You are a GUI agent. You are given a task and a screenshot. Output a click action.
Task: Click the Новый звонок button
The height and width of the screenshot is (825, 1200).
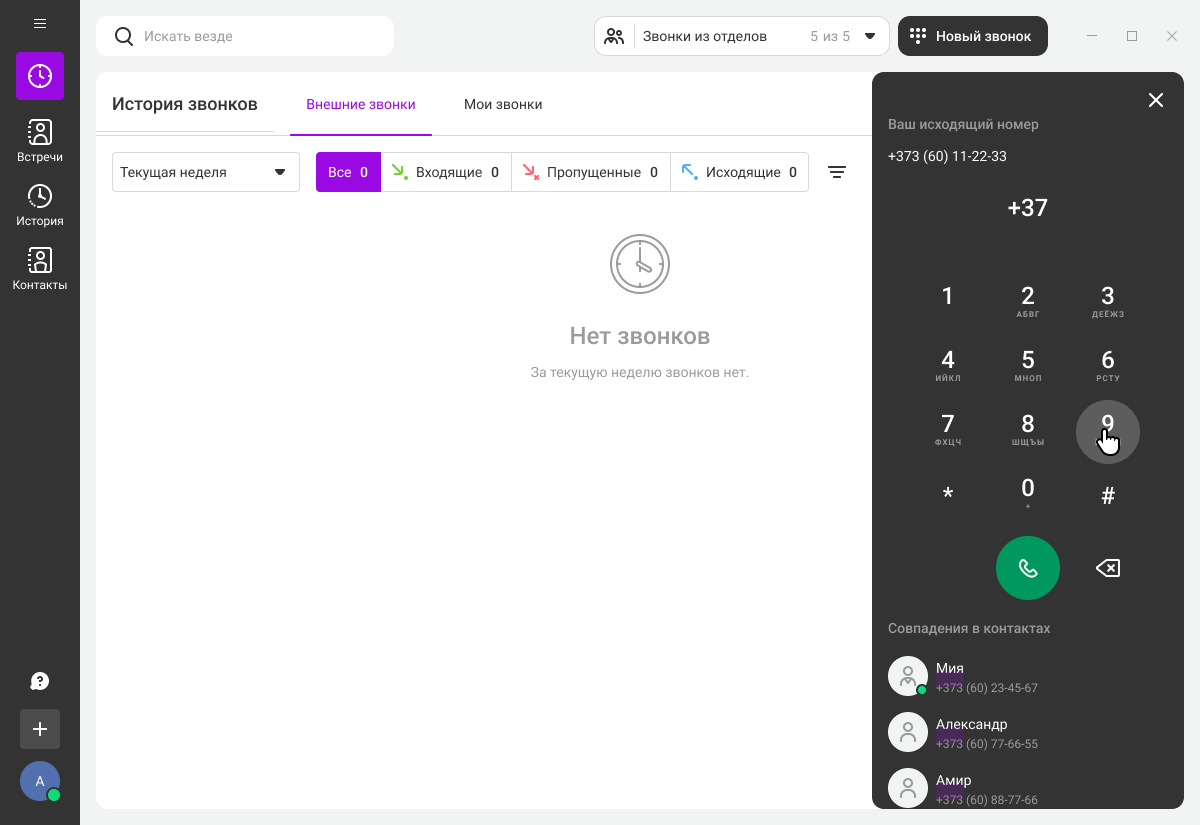coord(972,36)
